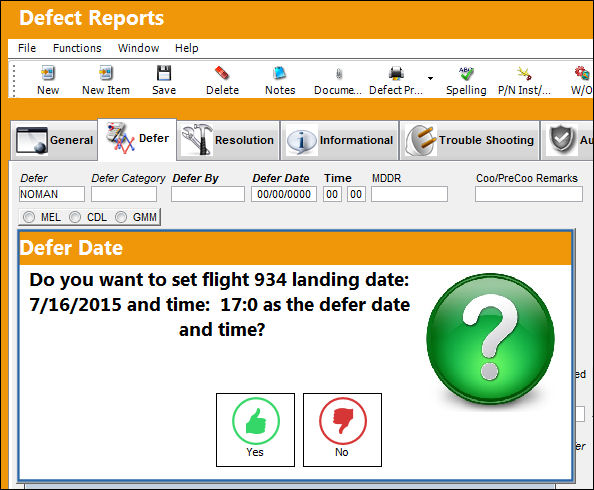Click the Time hours field
594x490 pixels.
point(332,194)
